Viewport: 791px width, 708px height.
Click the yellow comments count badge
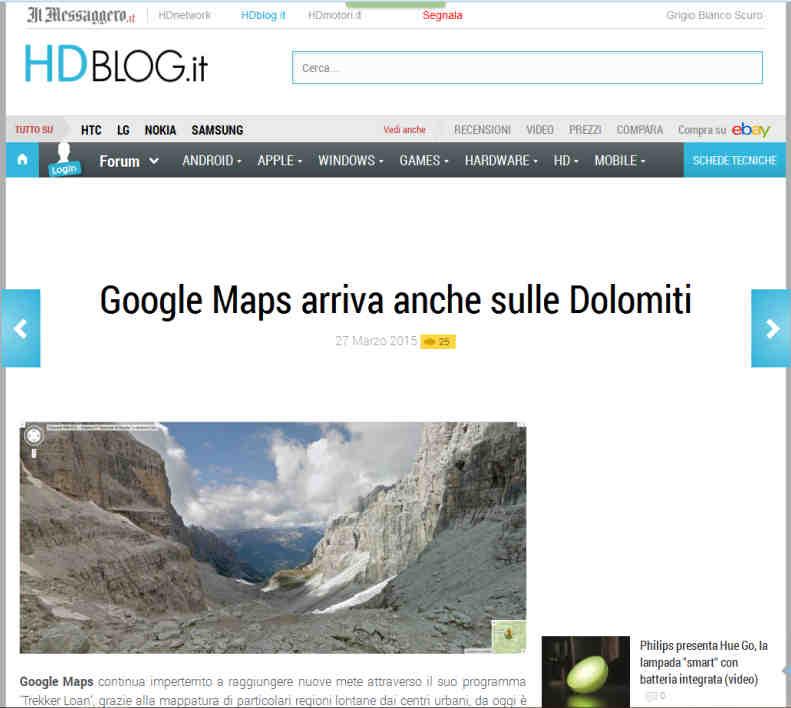(438, 342)
